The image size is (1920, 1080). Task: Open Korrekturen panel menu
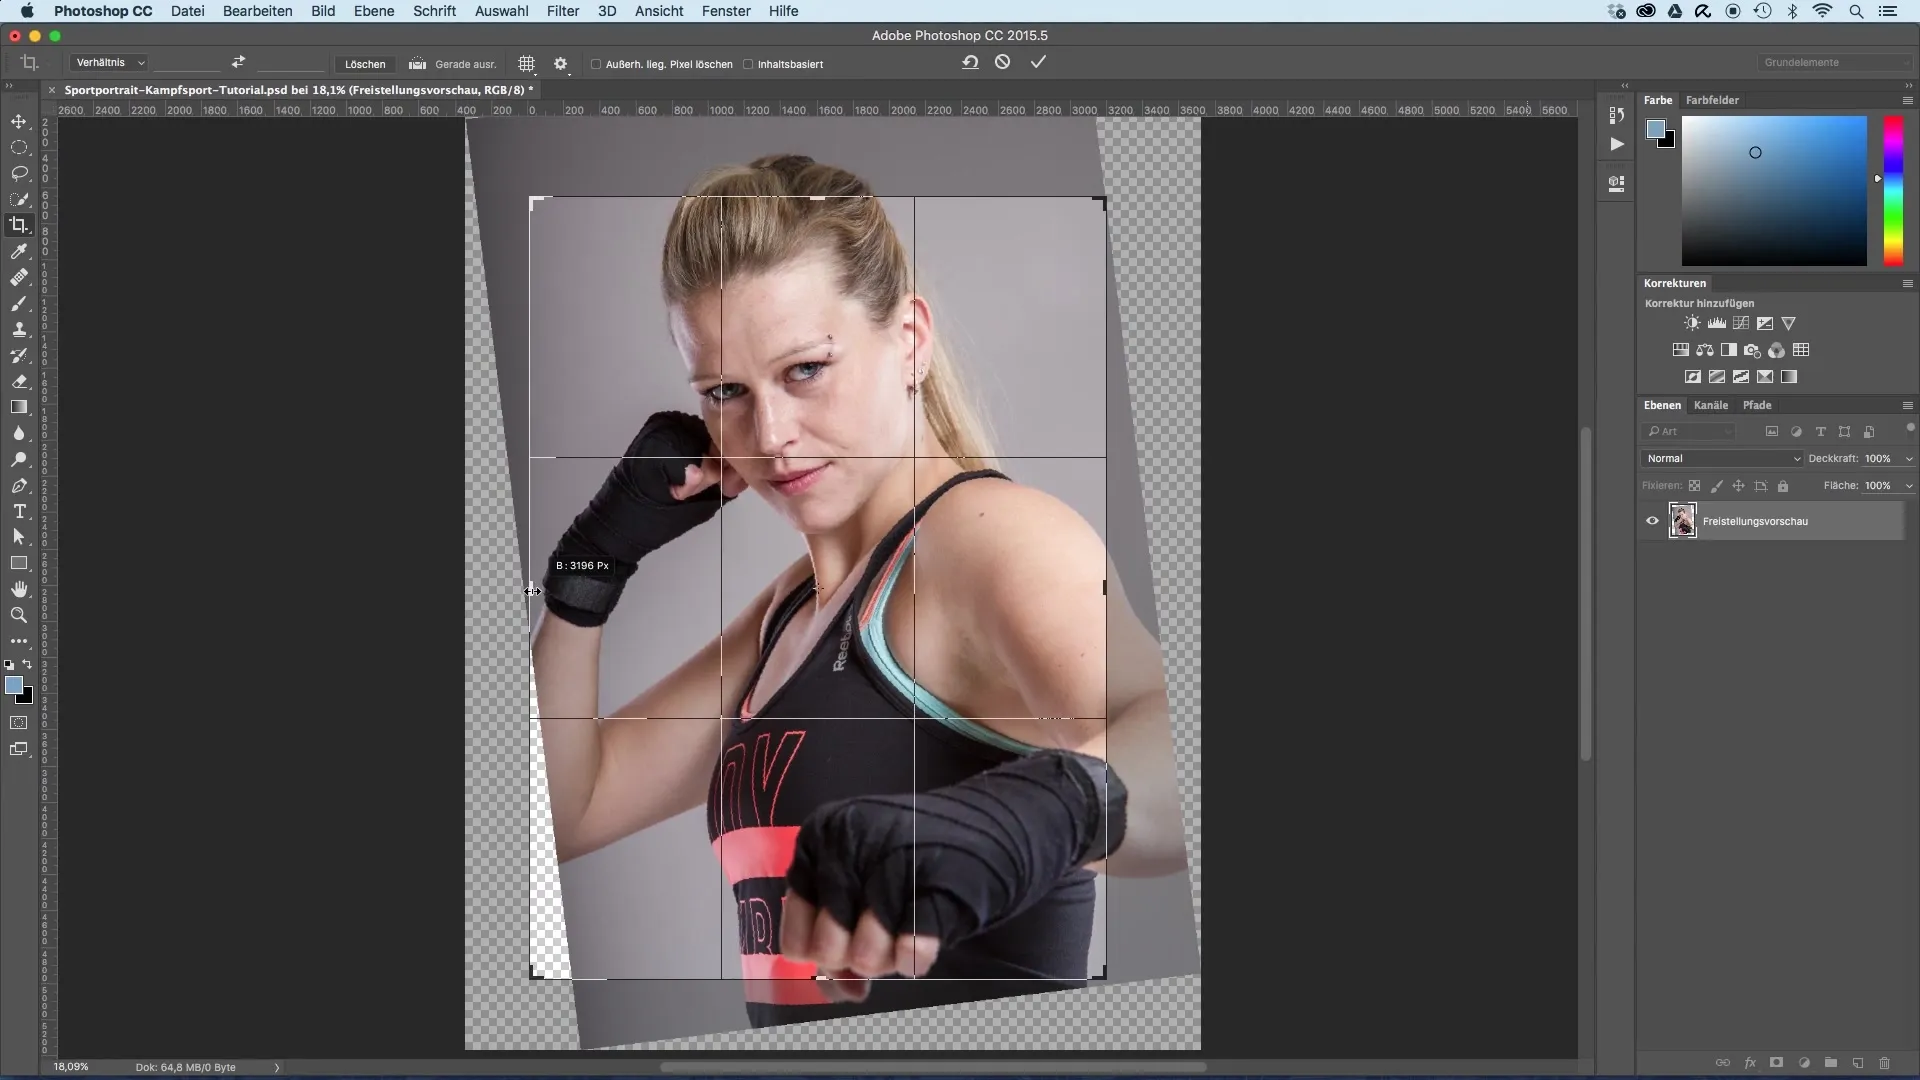[x=1907, y=283]
